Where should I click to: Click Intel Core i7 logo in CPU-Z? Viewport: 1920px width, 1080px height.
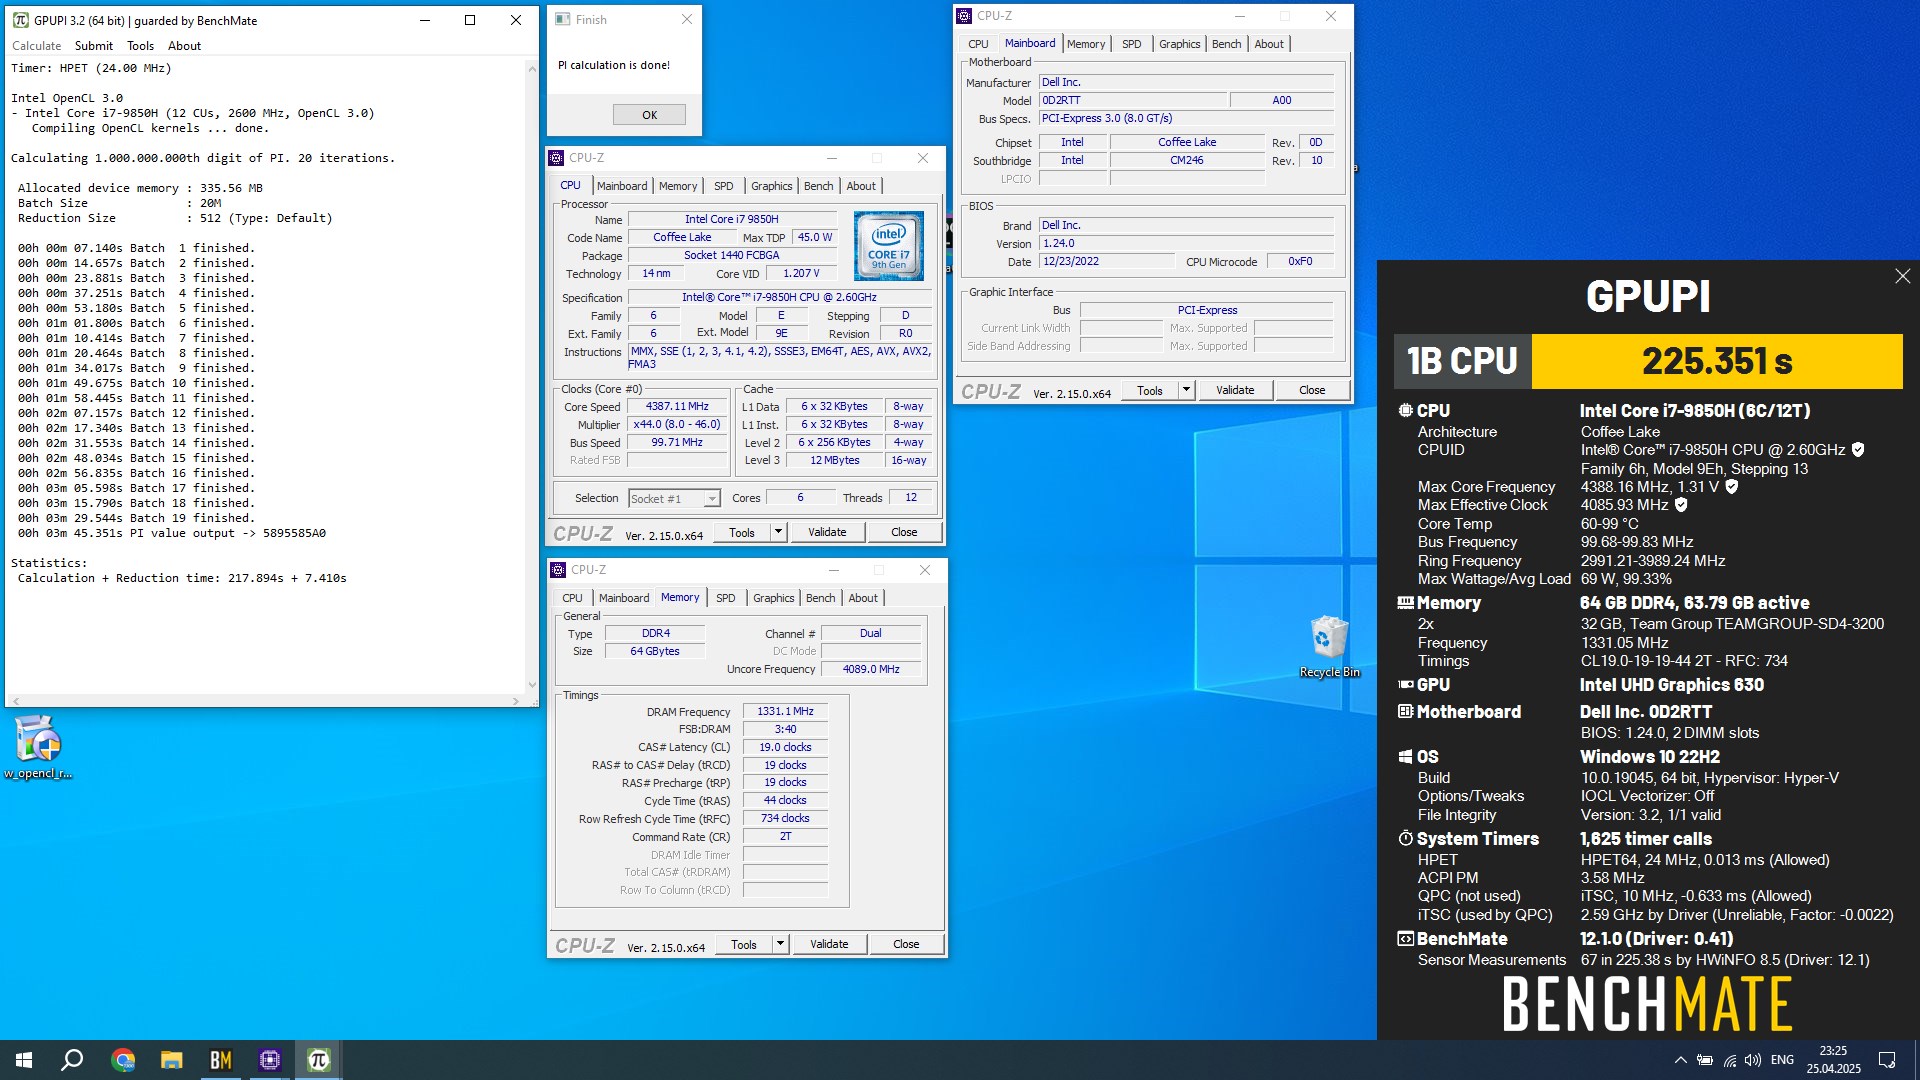[888, 245]
